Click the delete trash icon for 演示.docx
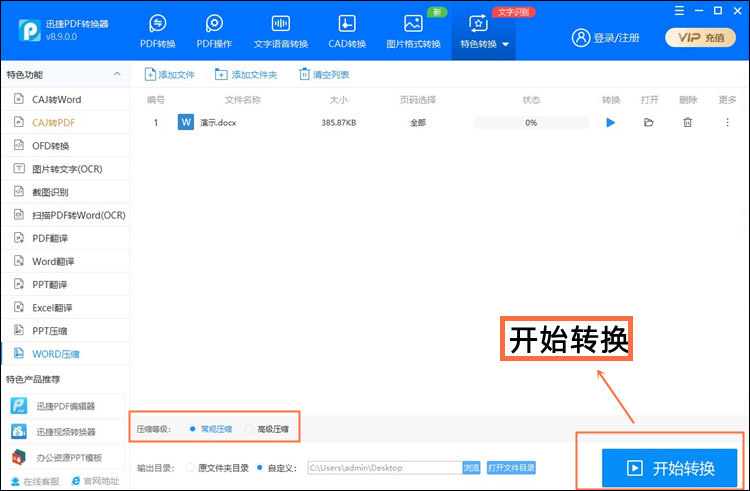This screenshot has width=750, height=491. (x=687, y=123)
